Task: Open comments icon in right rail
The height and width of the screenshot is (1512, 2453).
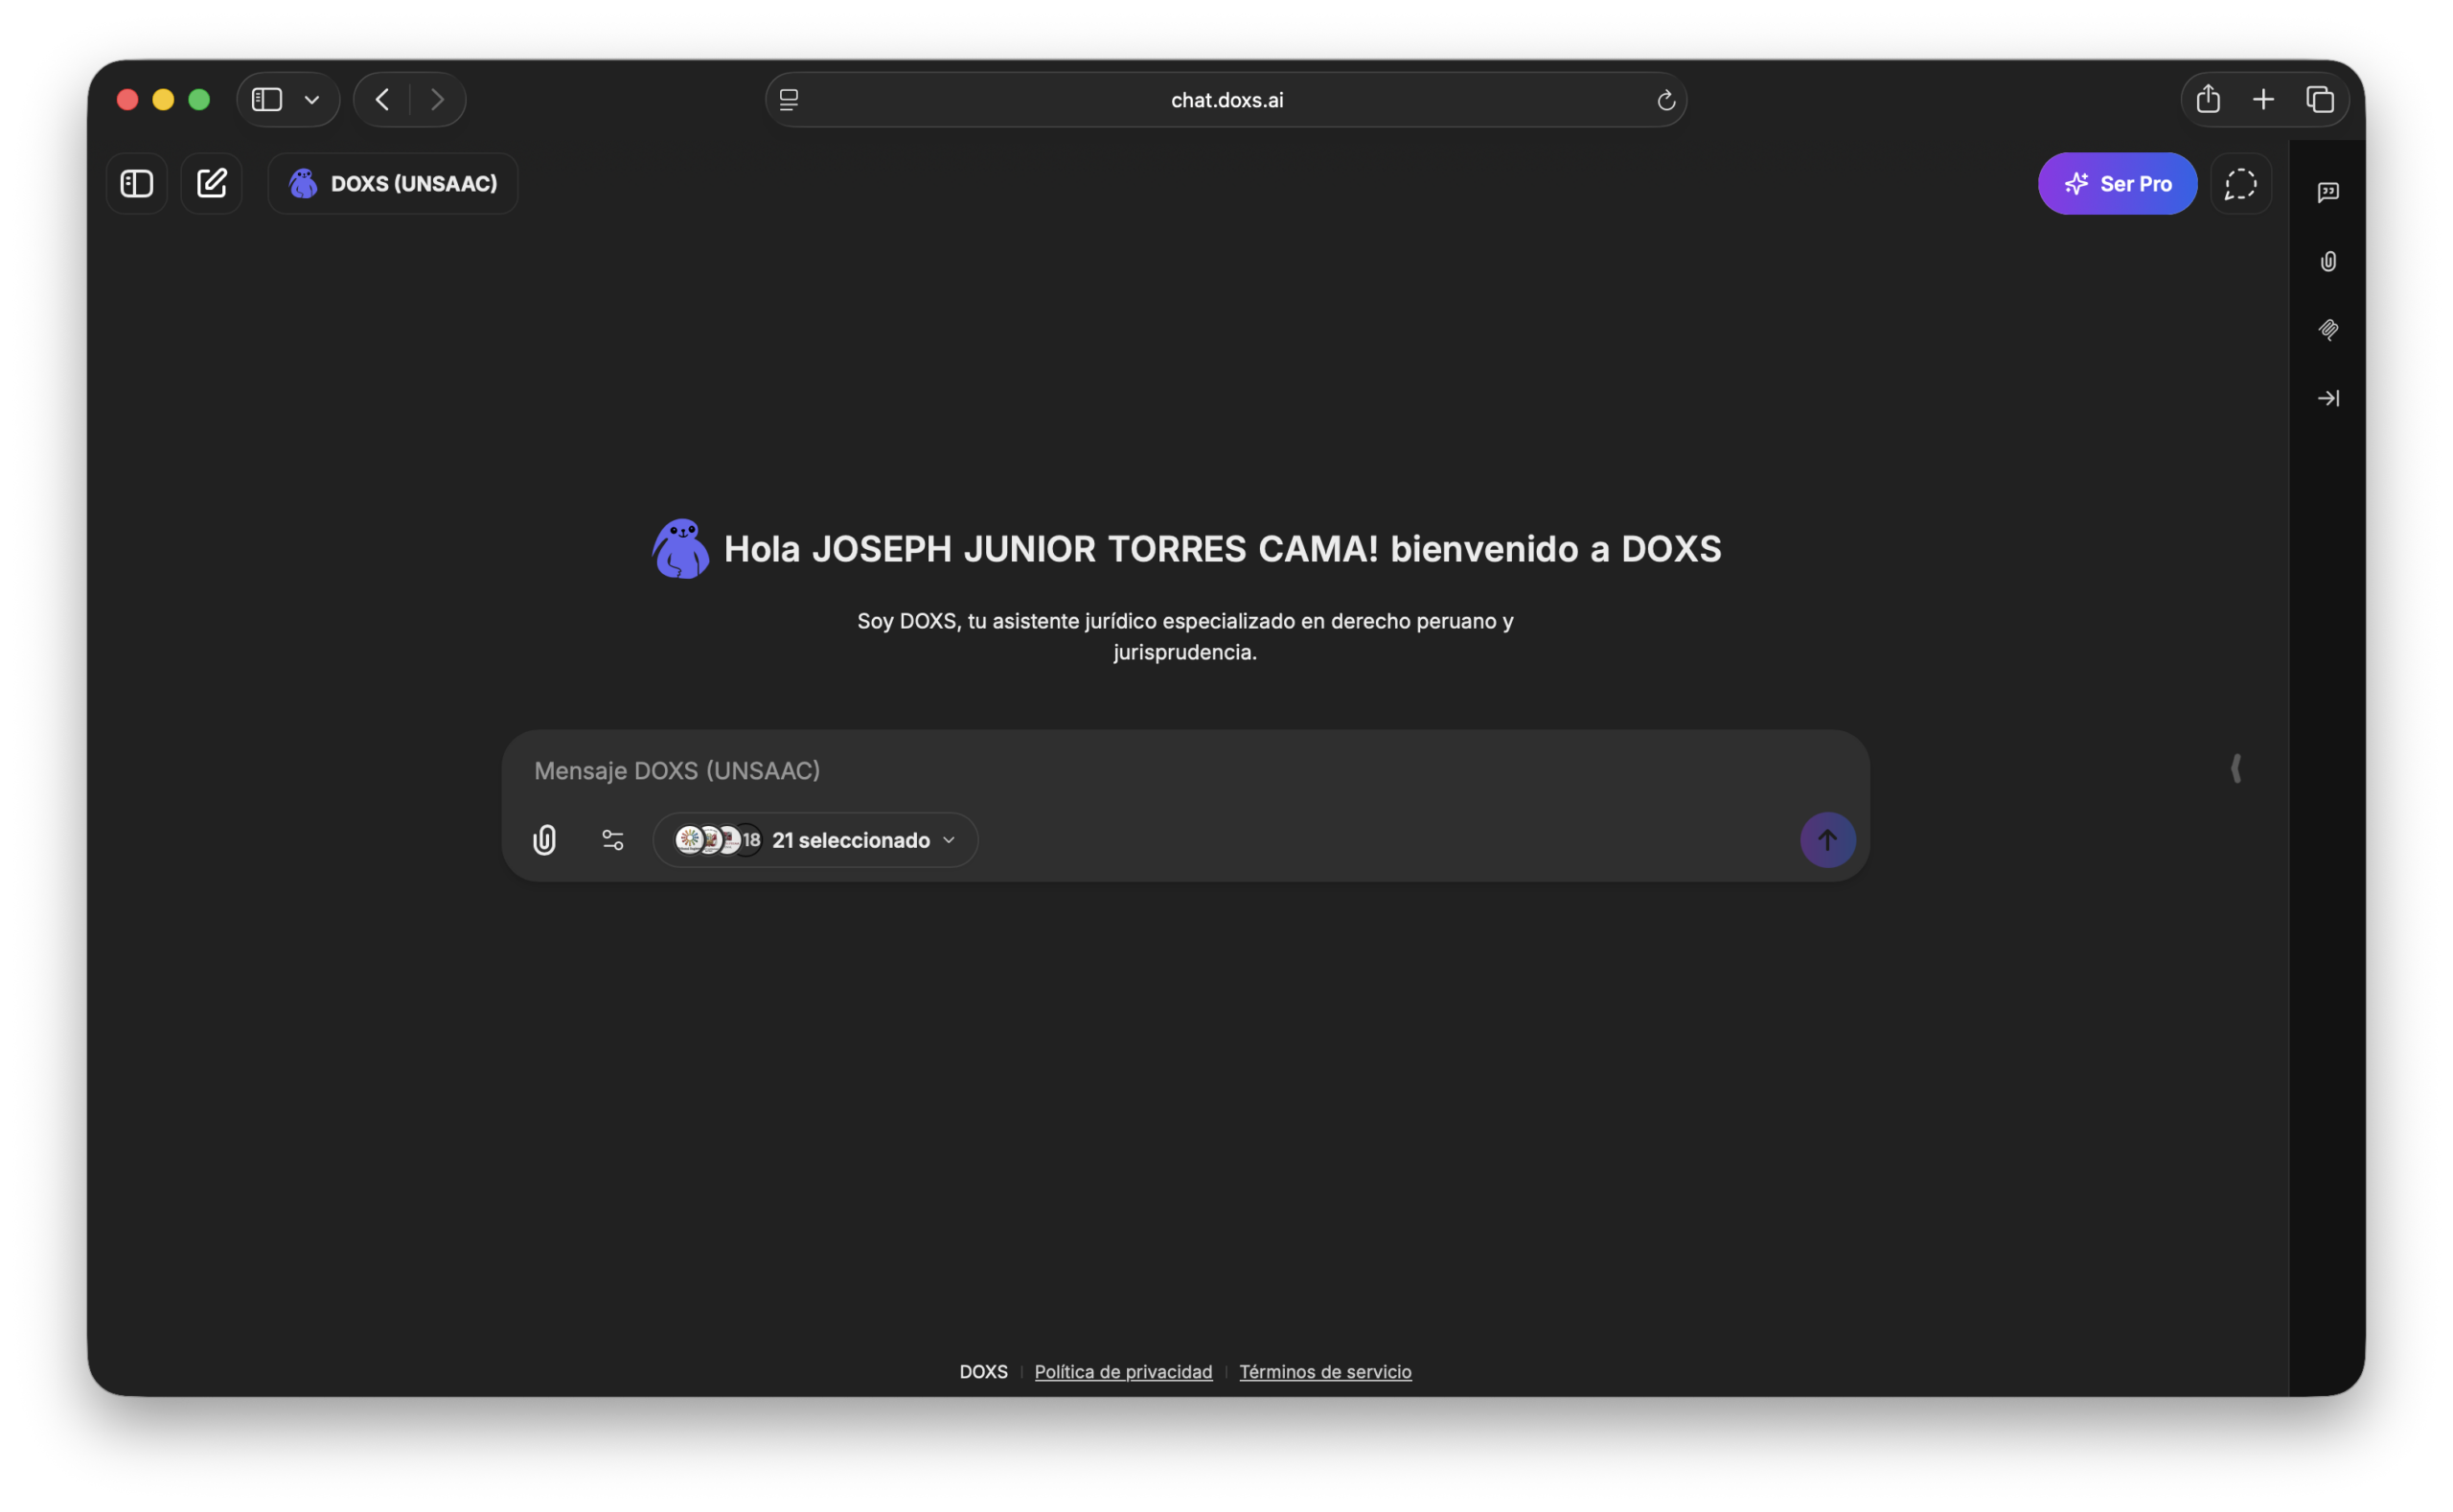Action: click(2327, 192)
